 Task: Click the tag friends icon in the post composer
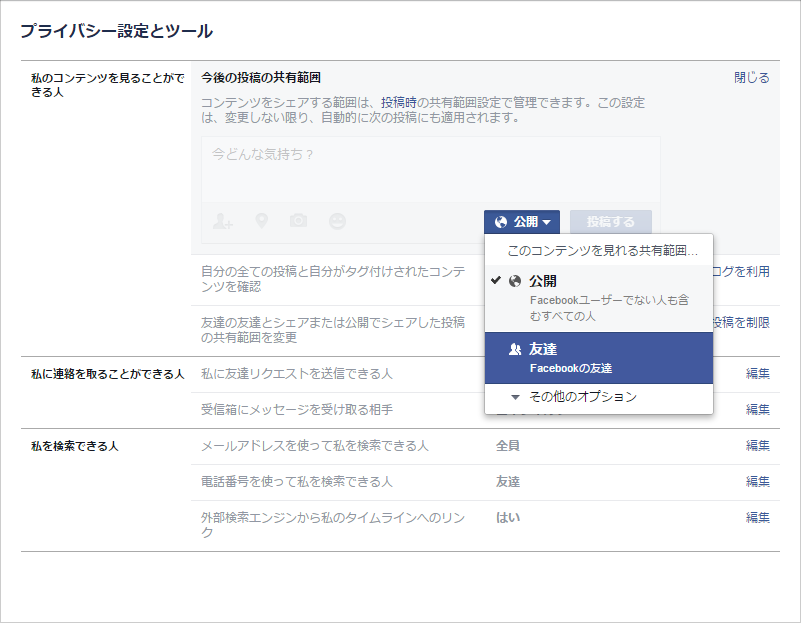pyautogui.click(x=221, y=222)
